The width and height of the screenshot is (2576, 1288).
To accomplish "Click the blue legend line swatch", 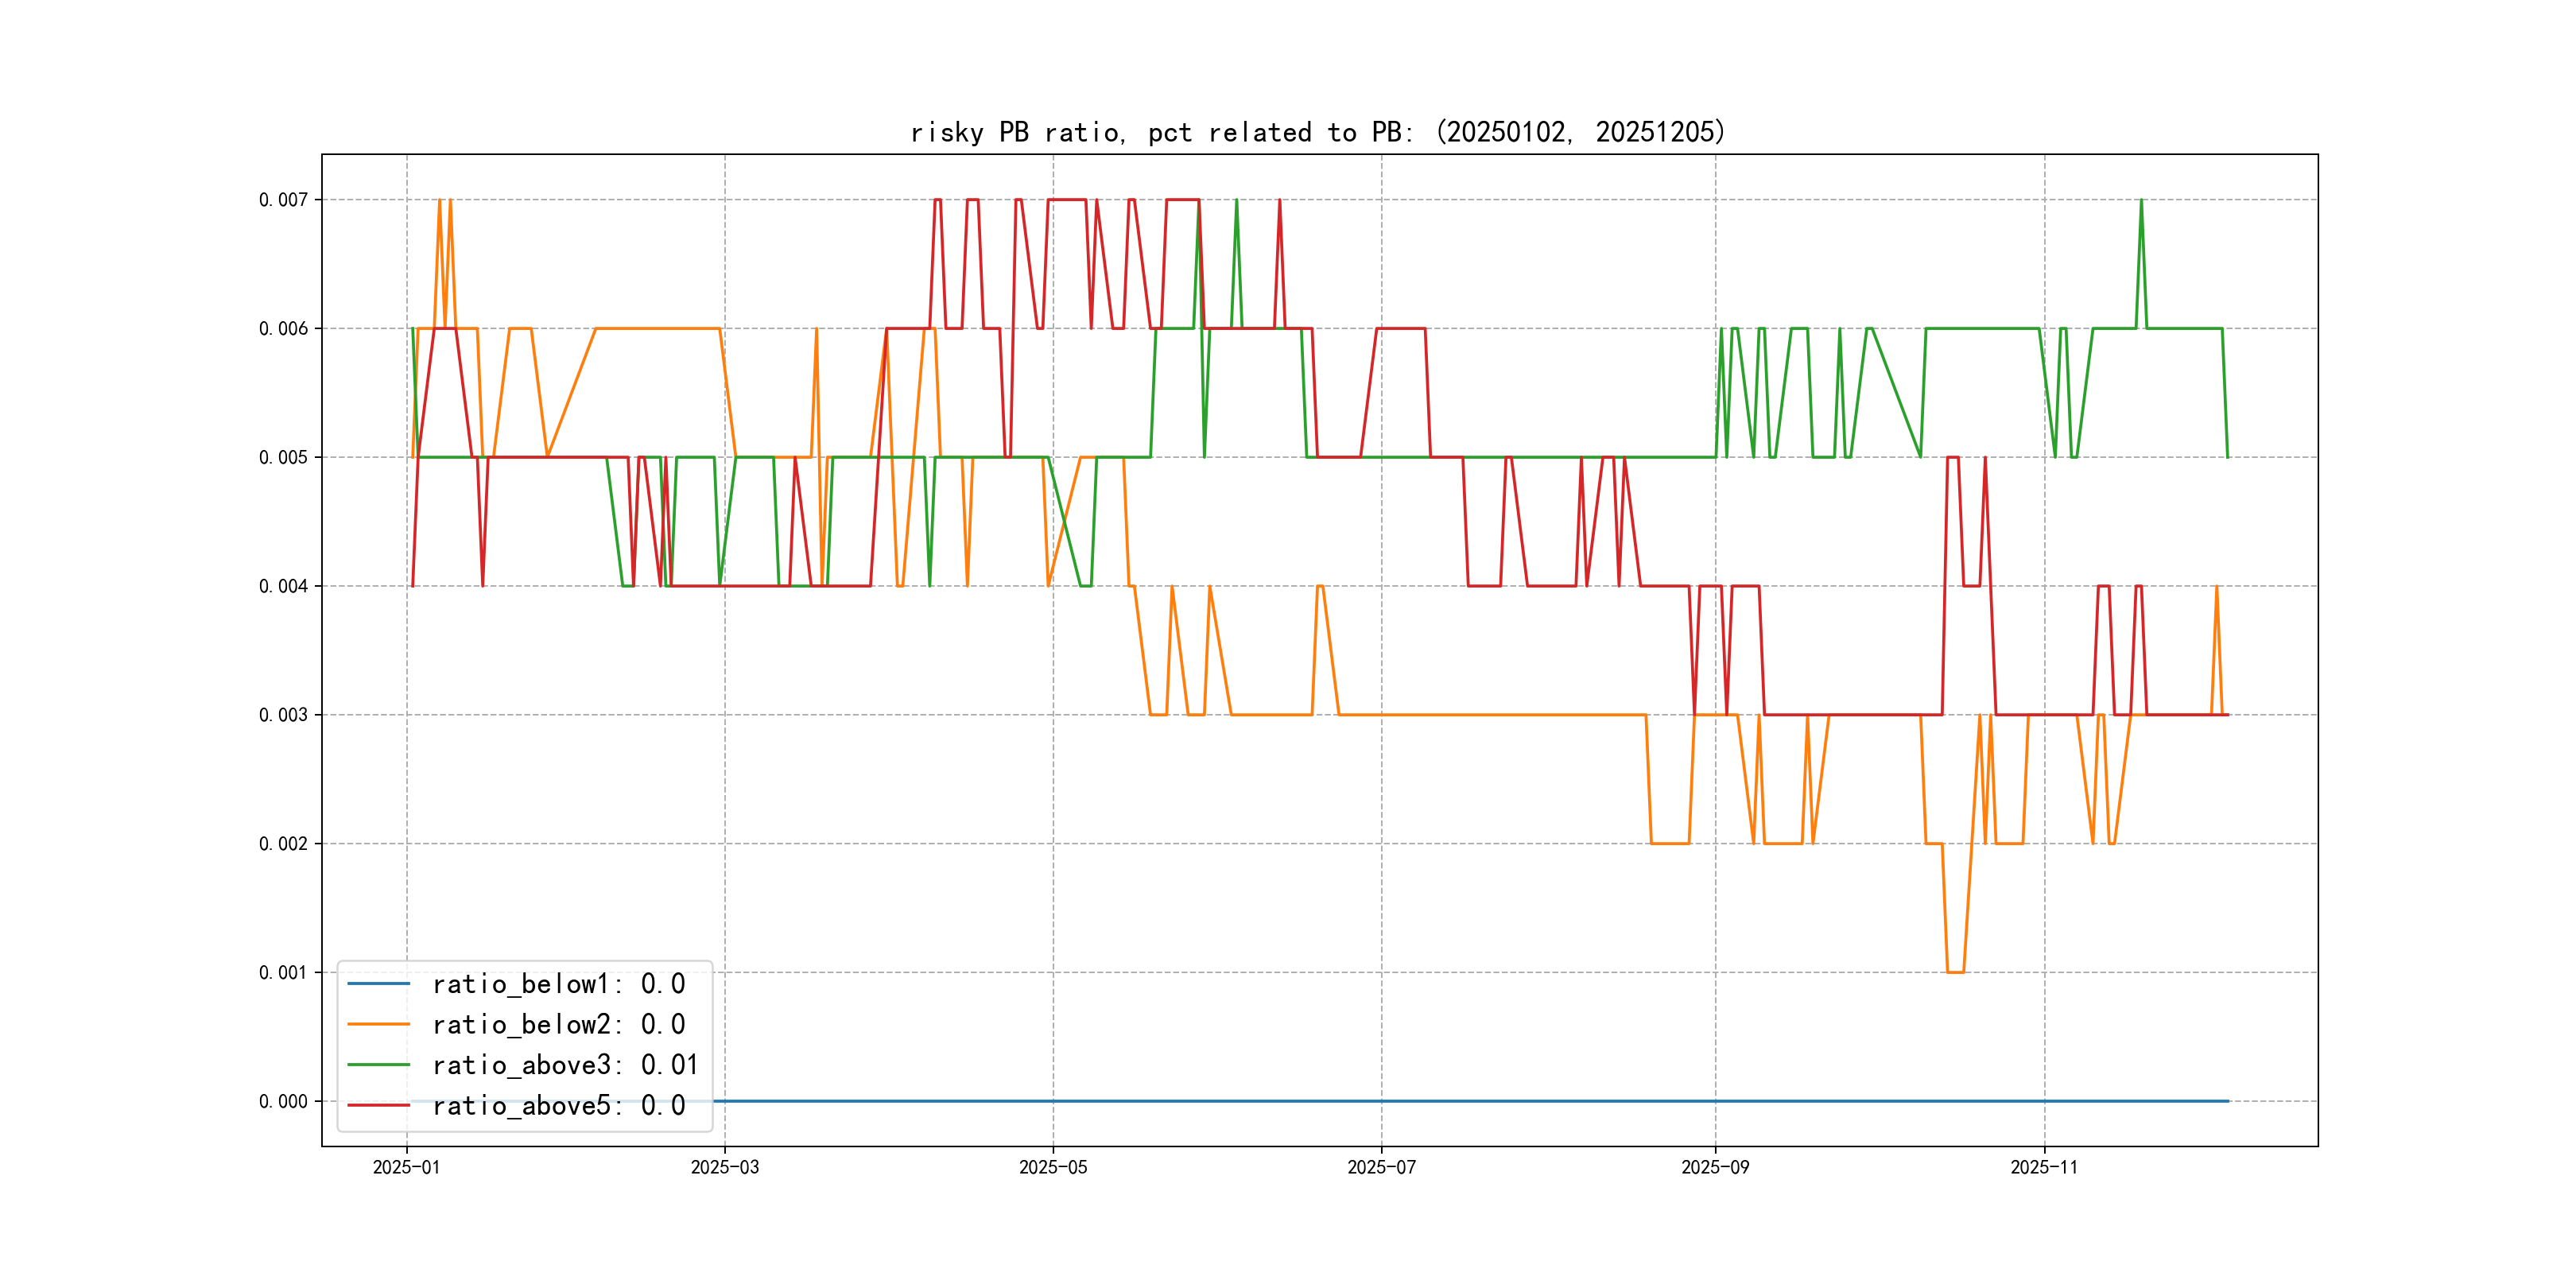I will (378, 984).
